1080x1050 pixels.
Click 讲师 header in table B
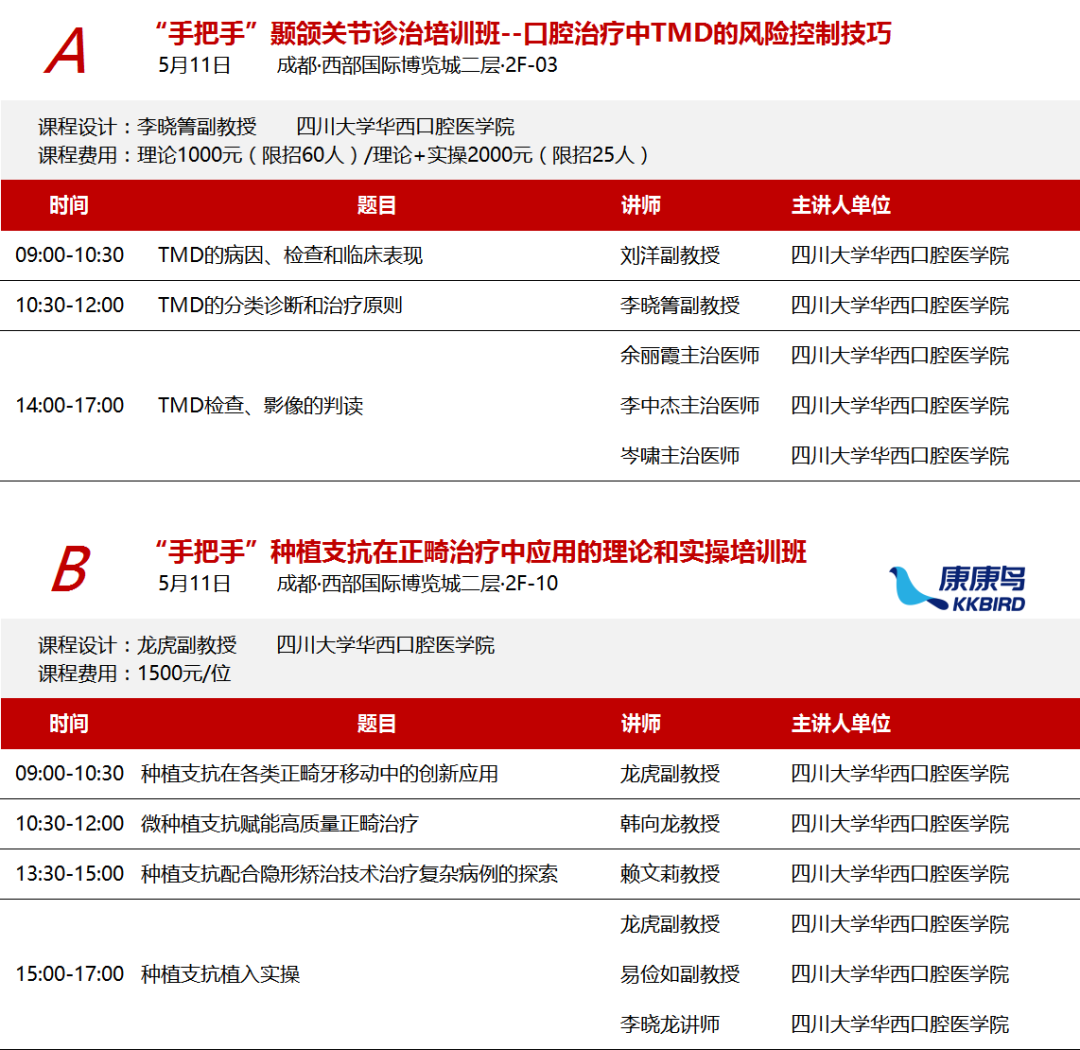click(x=641, y=723)
